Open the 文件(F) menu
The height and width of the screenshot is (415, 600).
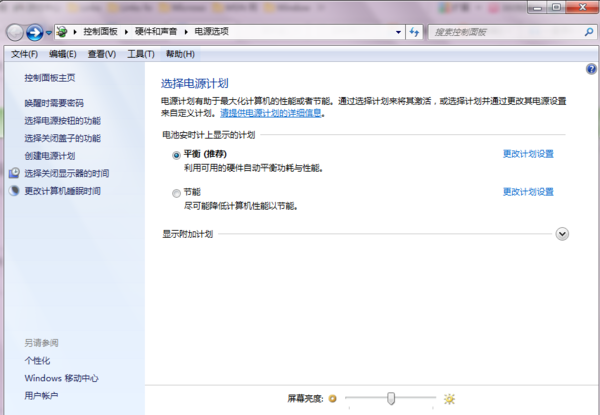pyautogui.click(x=24, y=54)
